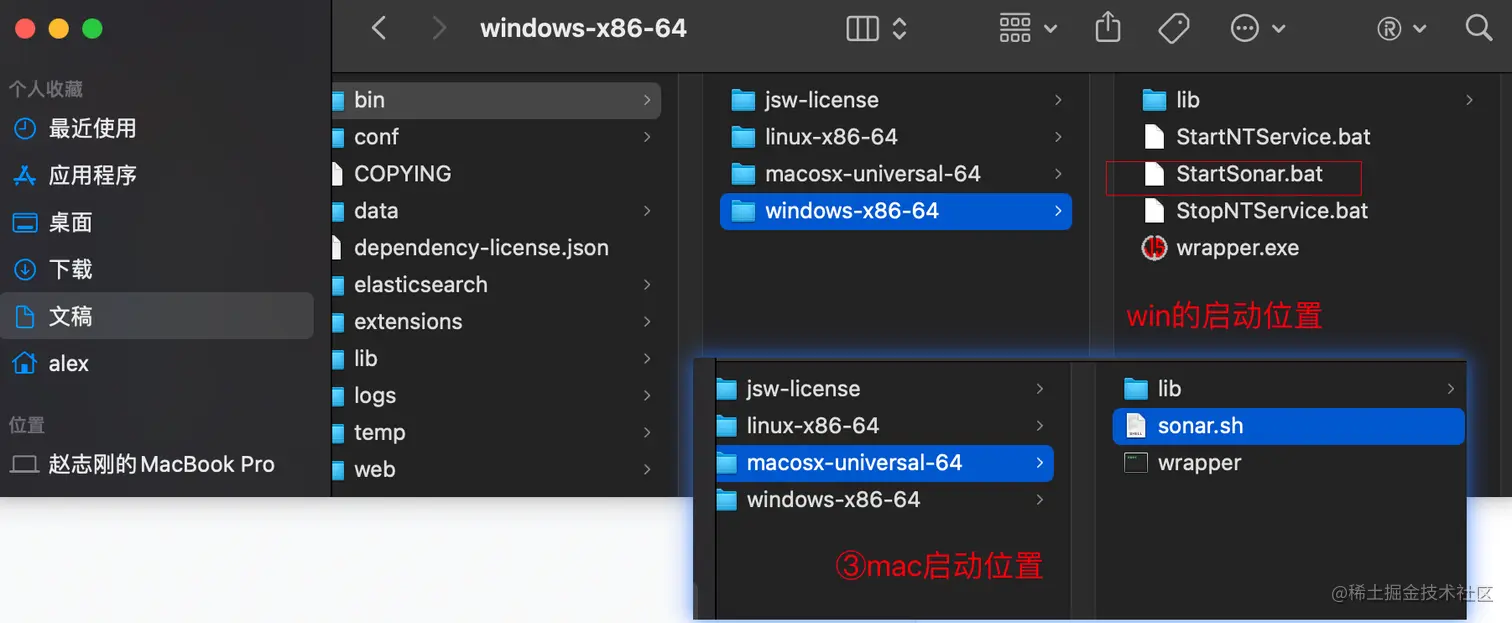The width and height of the screenshot is (1512, 623).
Task: Select the data folder
Action: pyautogui.click(x=496, y=211)
